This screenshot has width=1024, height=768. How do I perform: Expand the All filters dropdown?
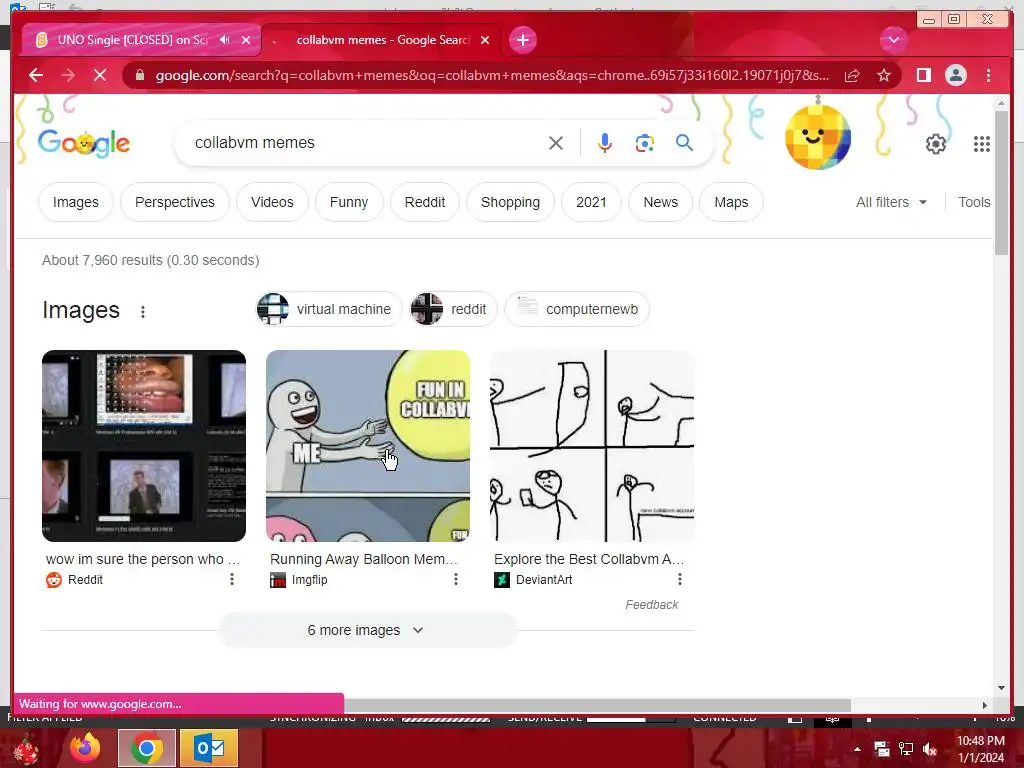(891, 202)
